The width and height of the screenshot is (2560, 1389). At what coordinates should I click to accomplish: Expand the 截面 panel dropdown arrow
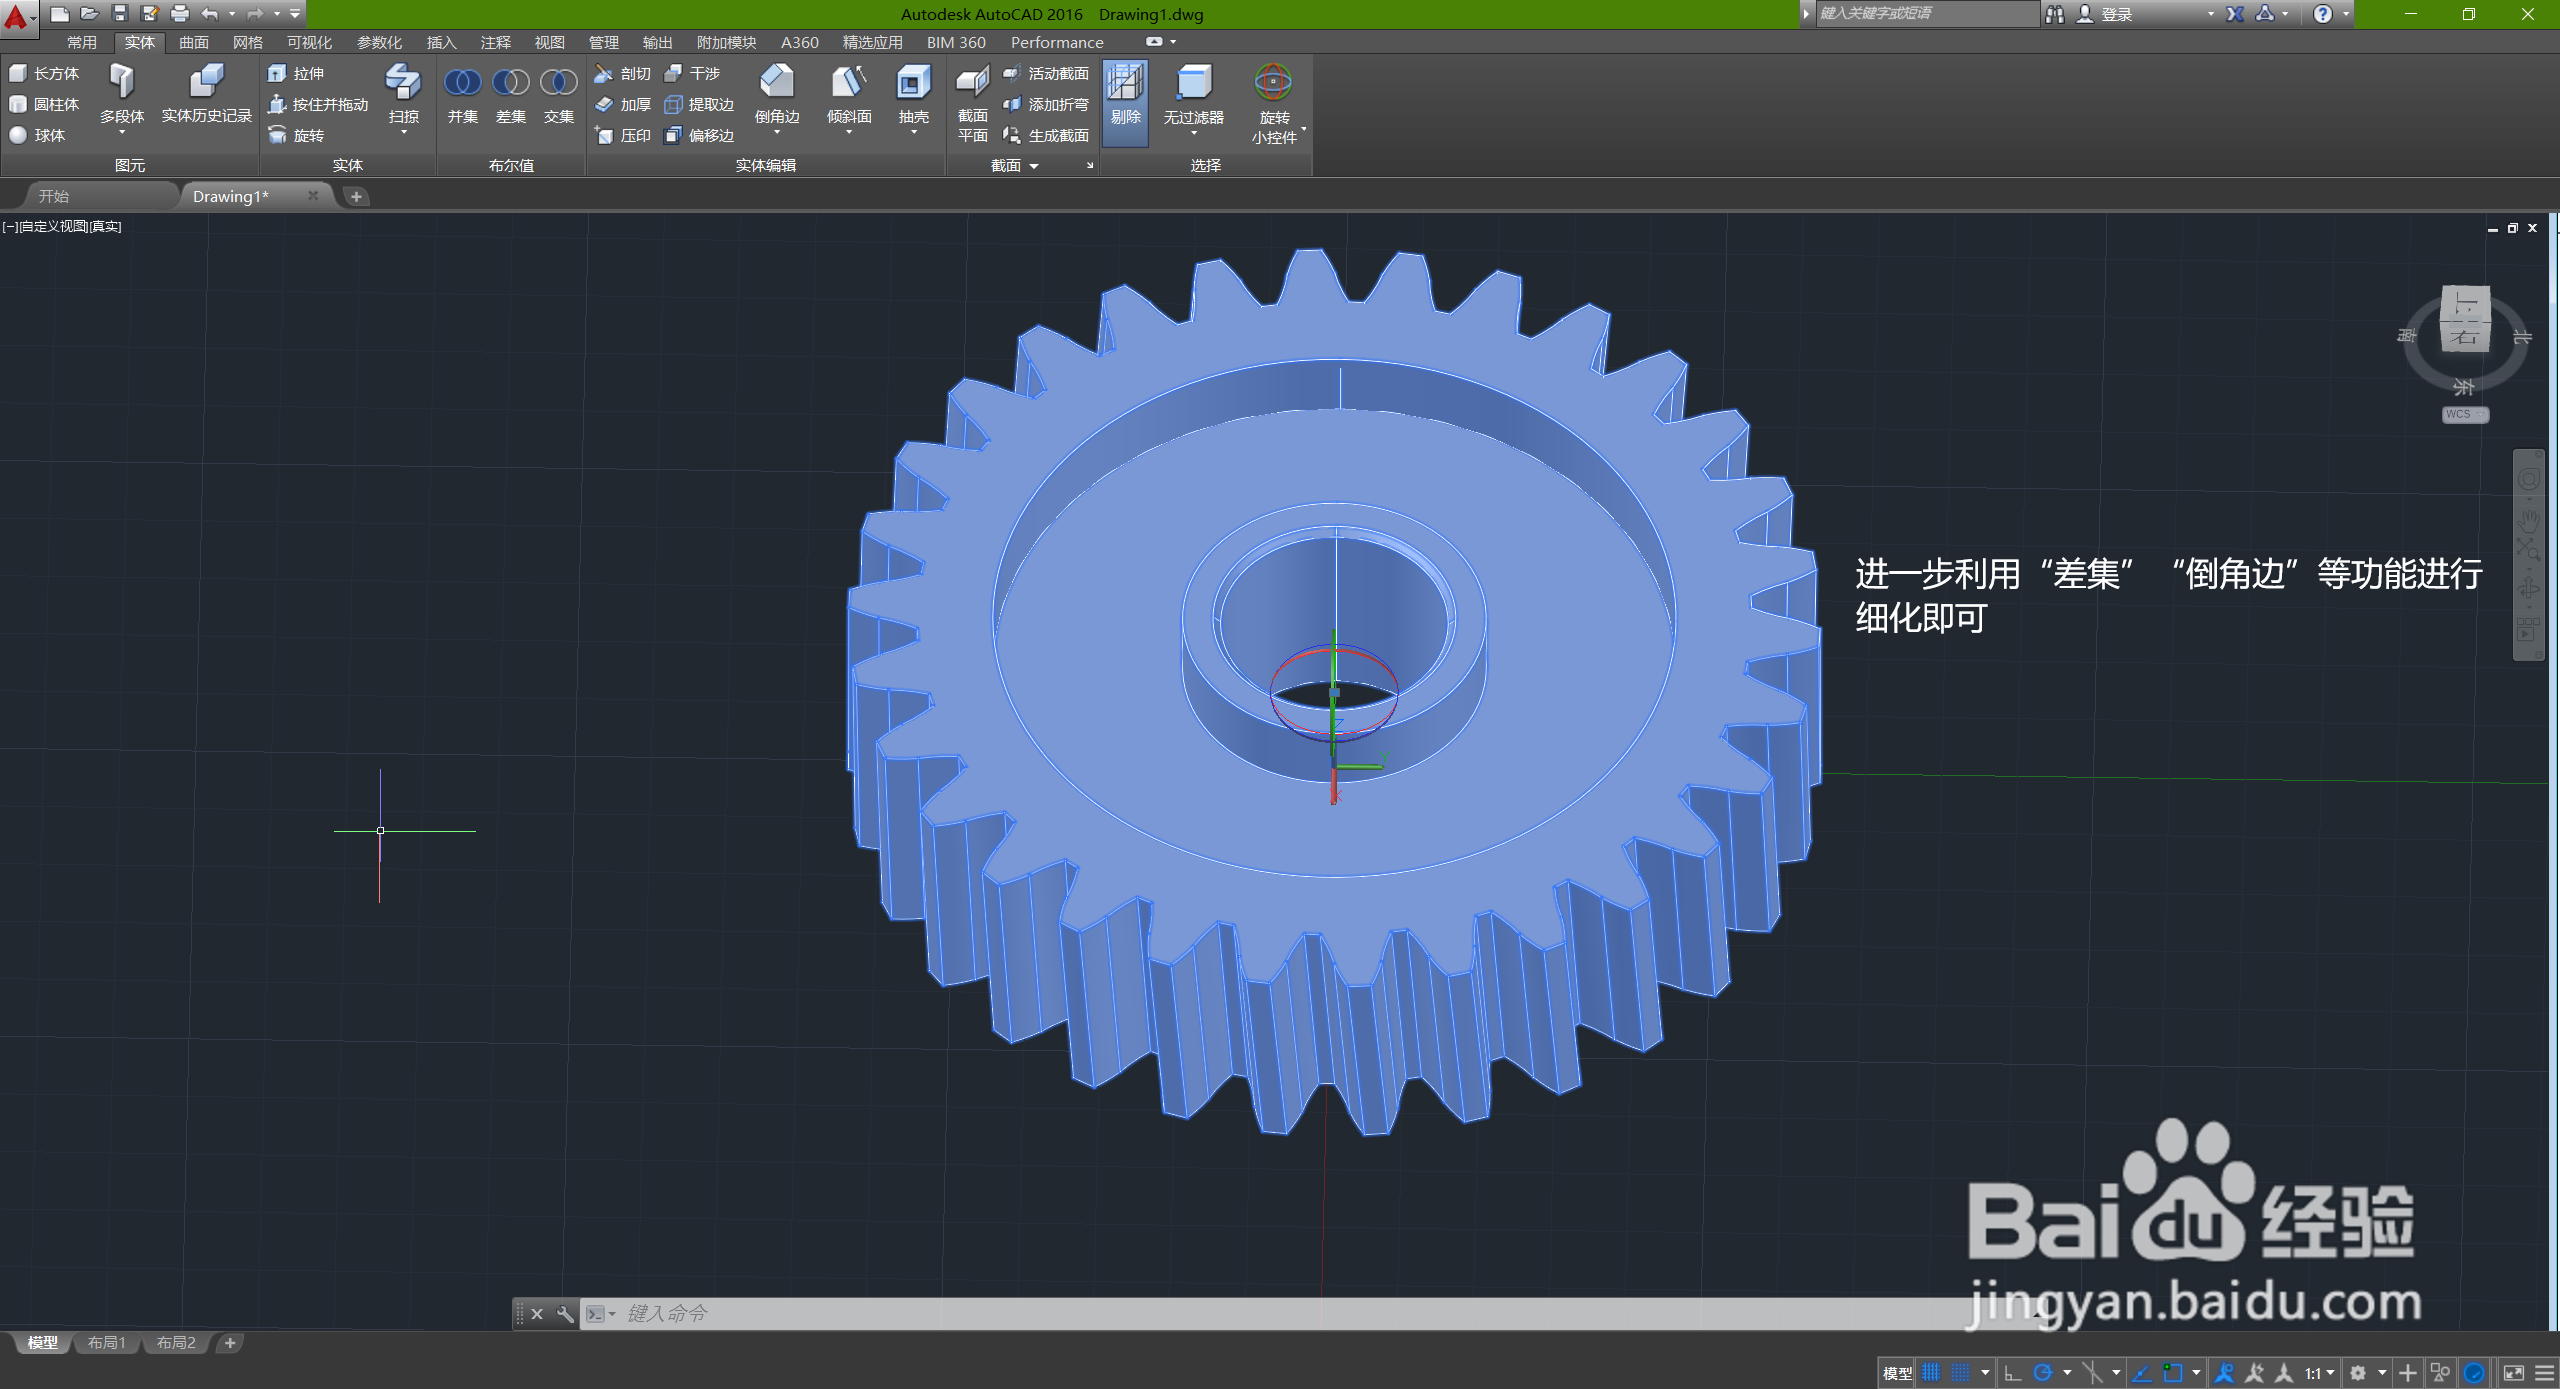(1034, 166)
